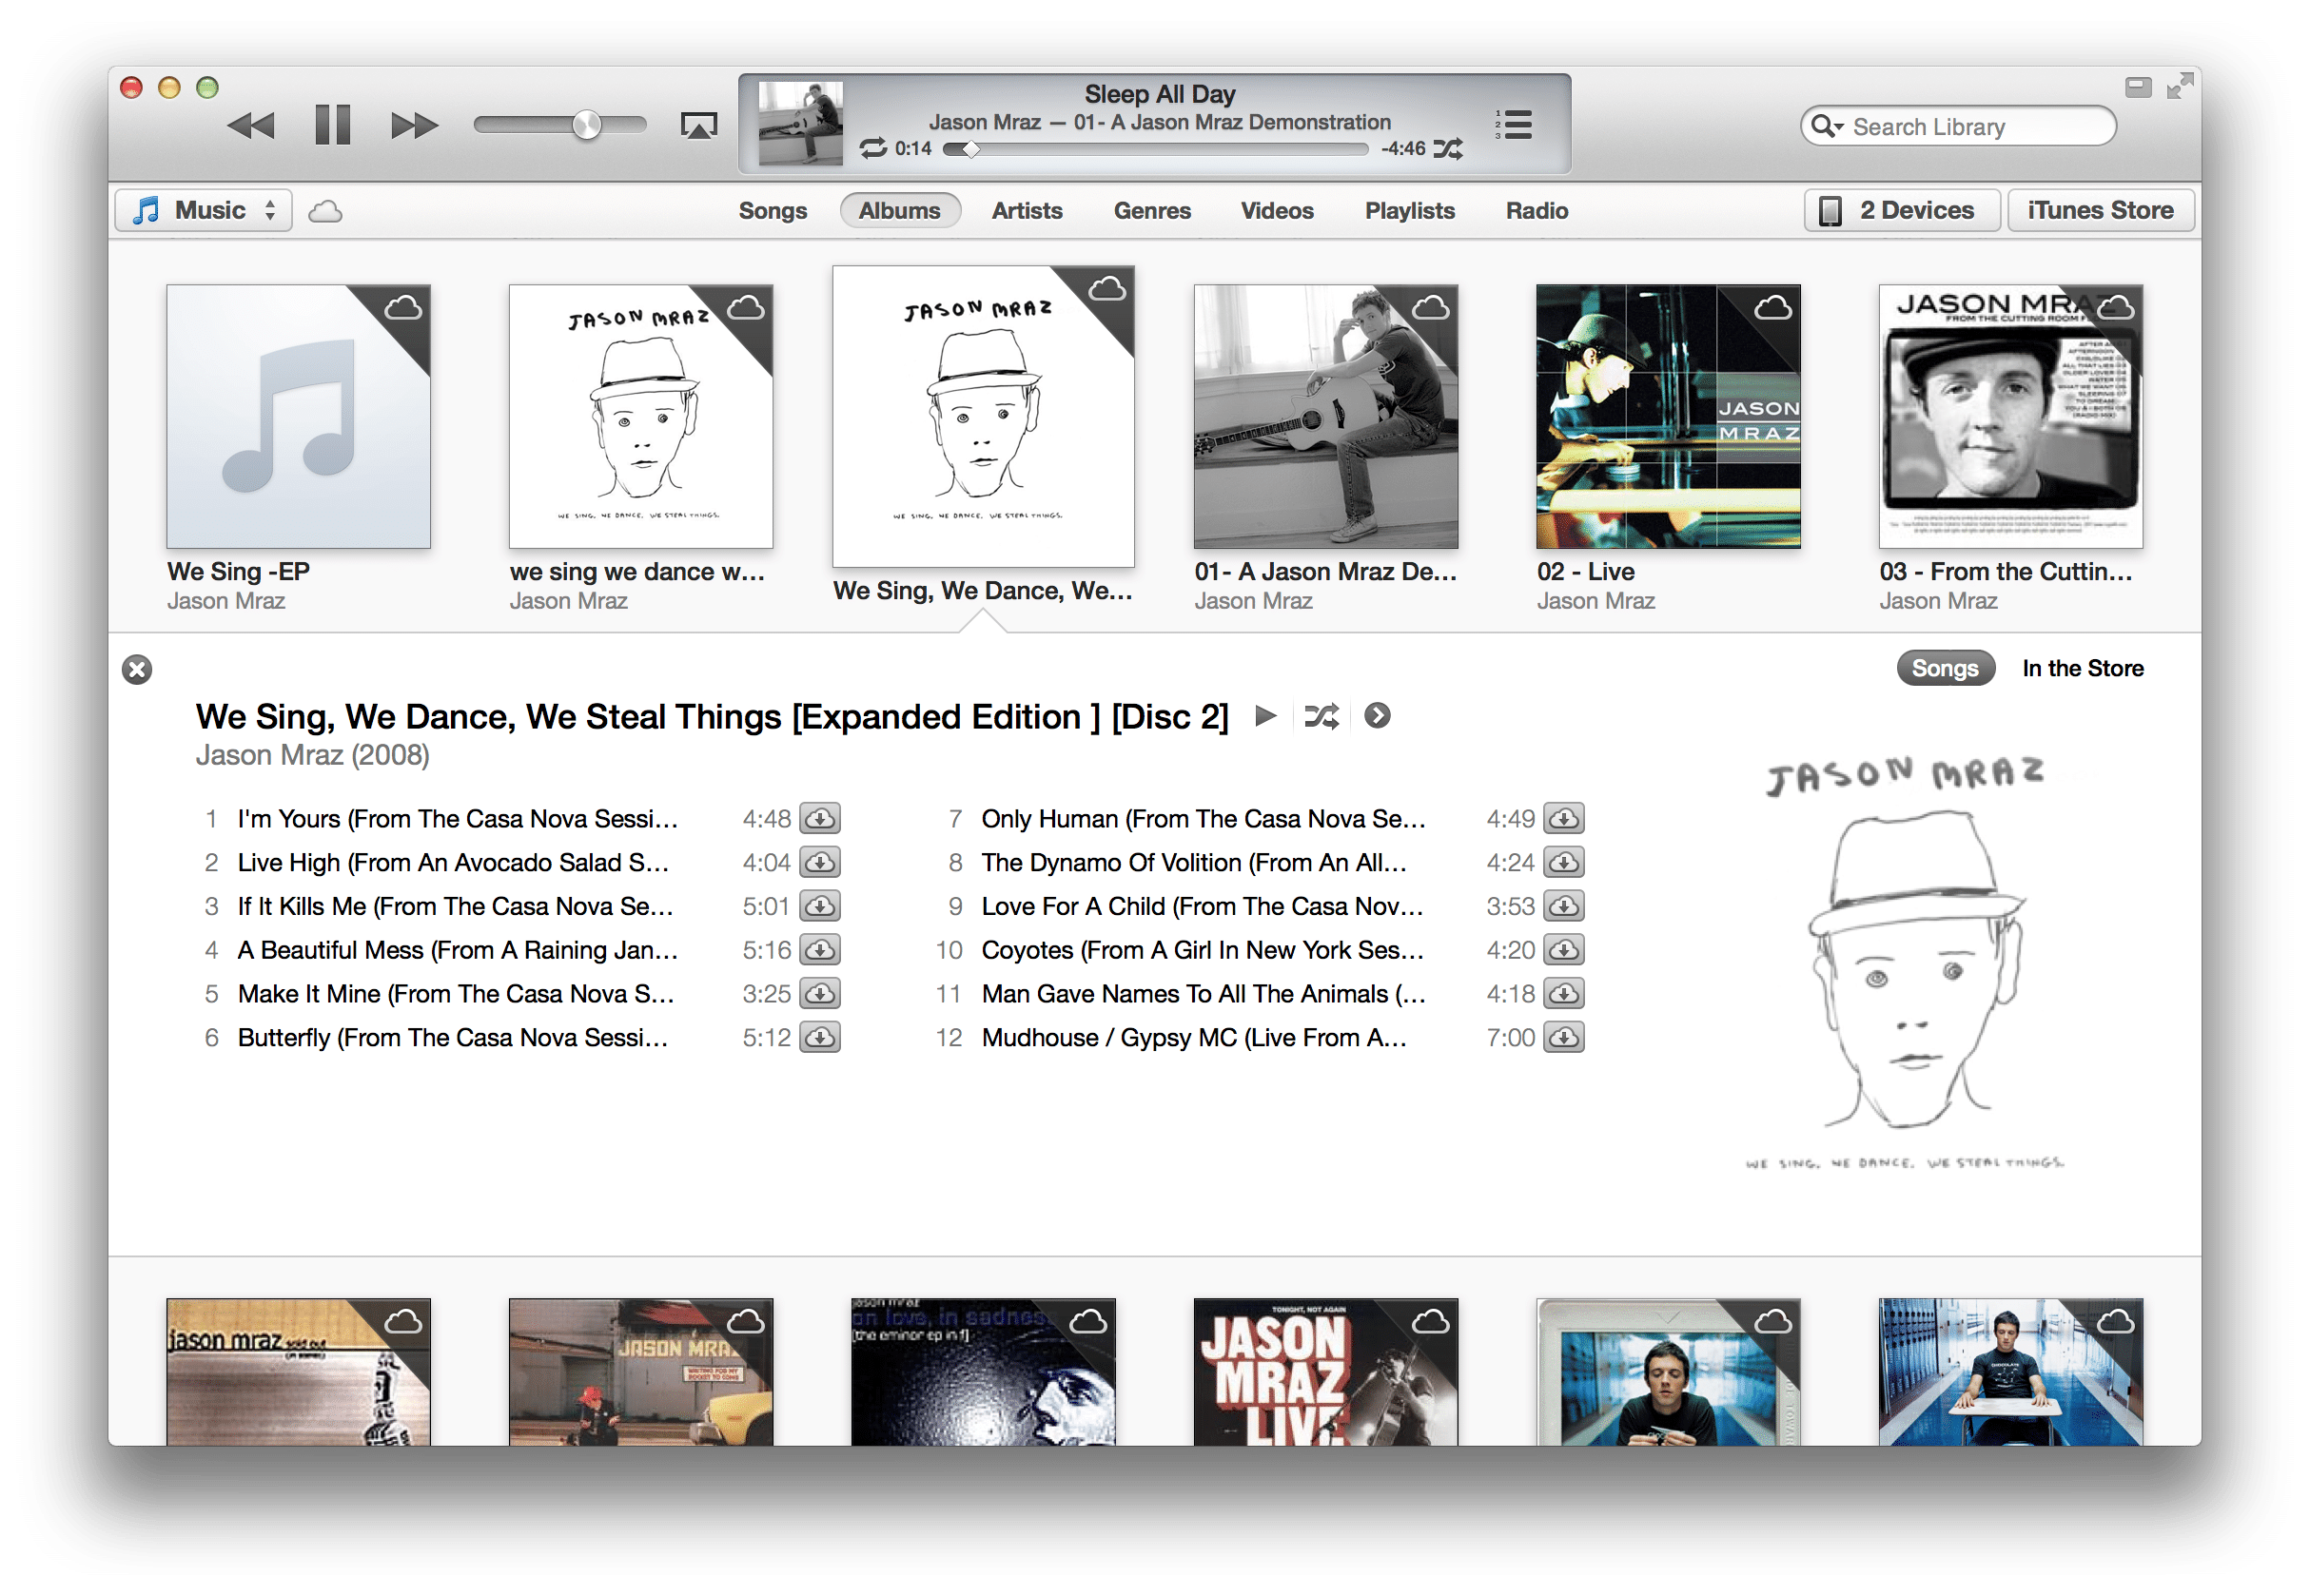Click the Search Library field

point(1957,127)
